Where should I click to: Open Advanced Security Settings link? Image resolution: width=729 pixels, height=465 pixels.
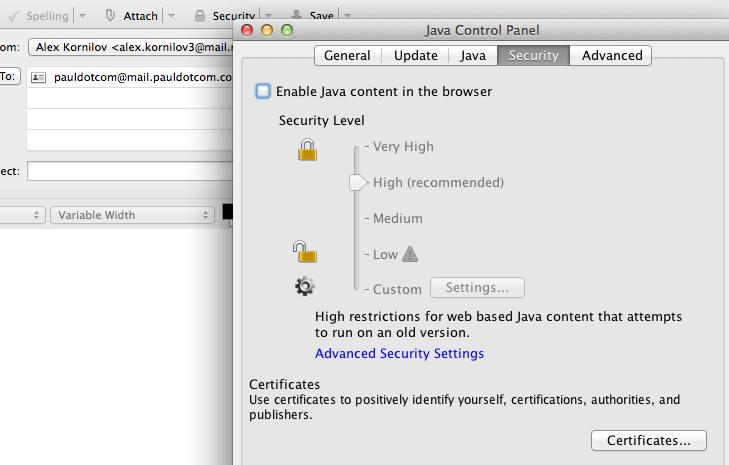(399, 353)
